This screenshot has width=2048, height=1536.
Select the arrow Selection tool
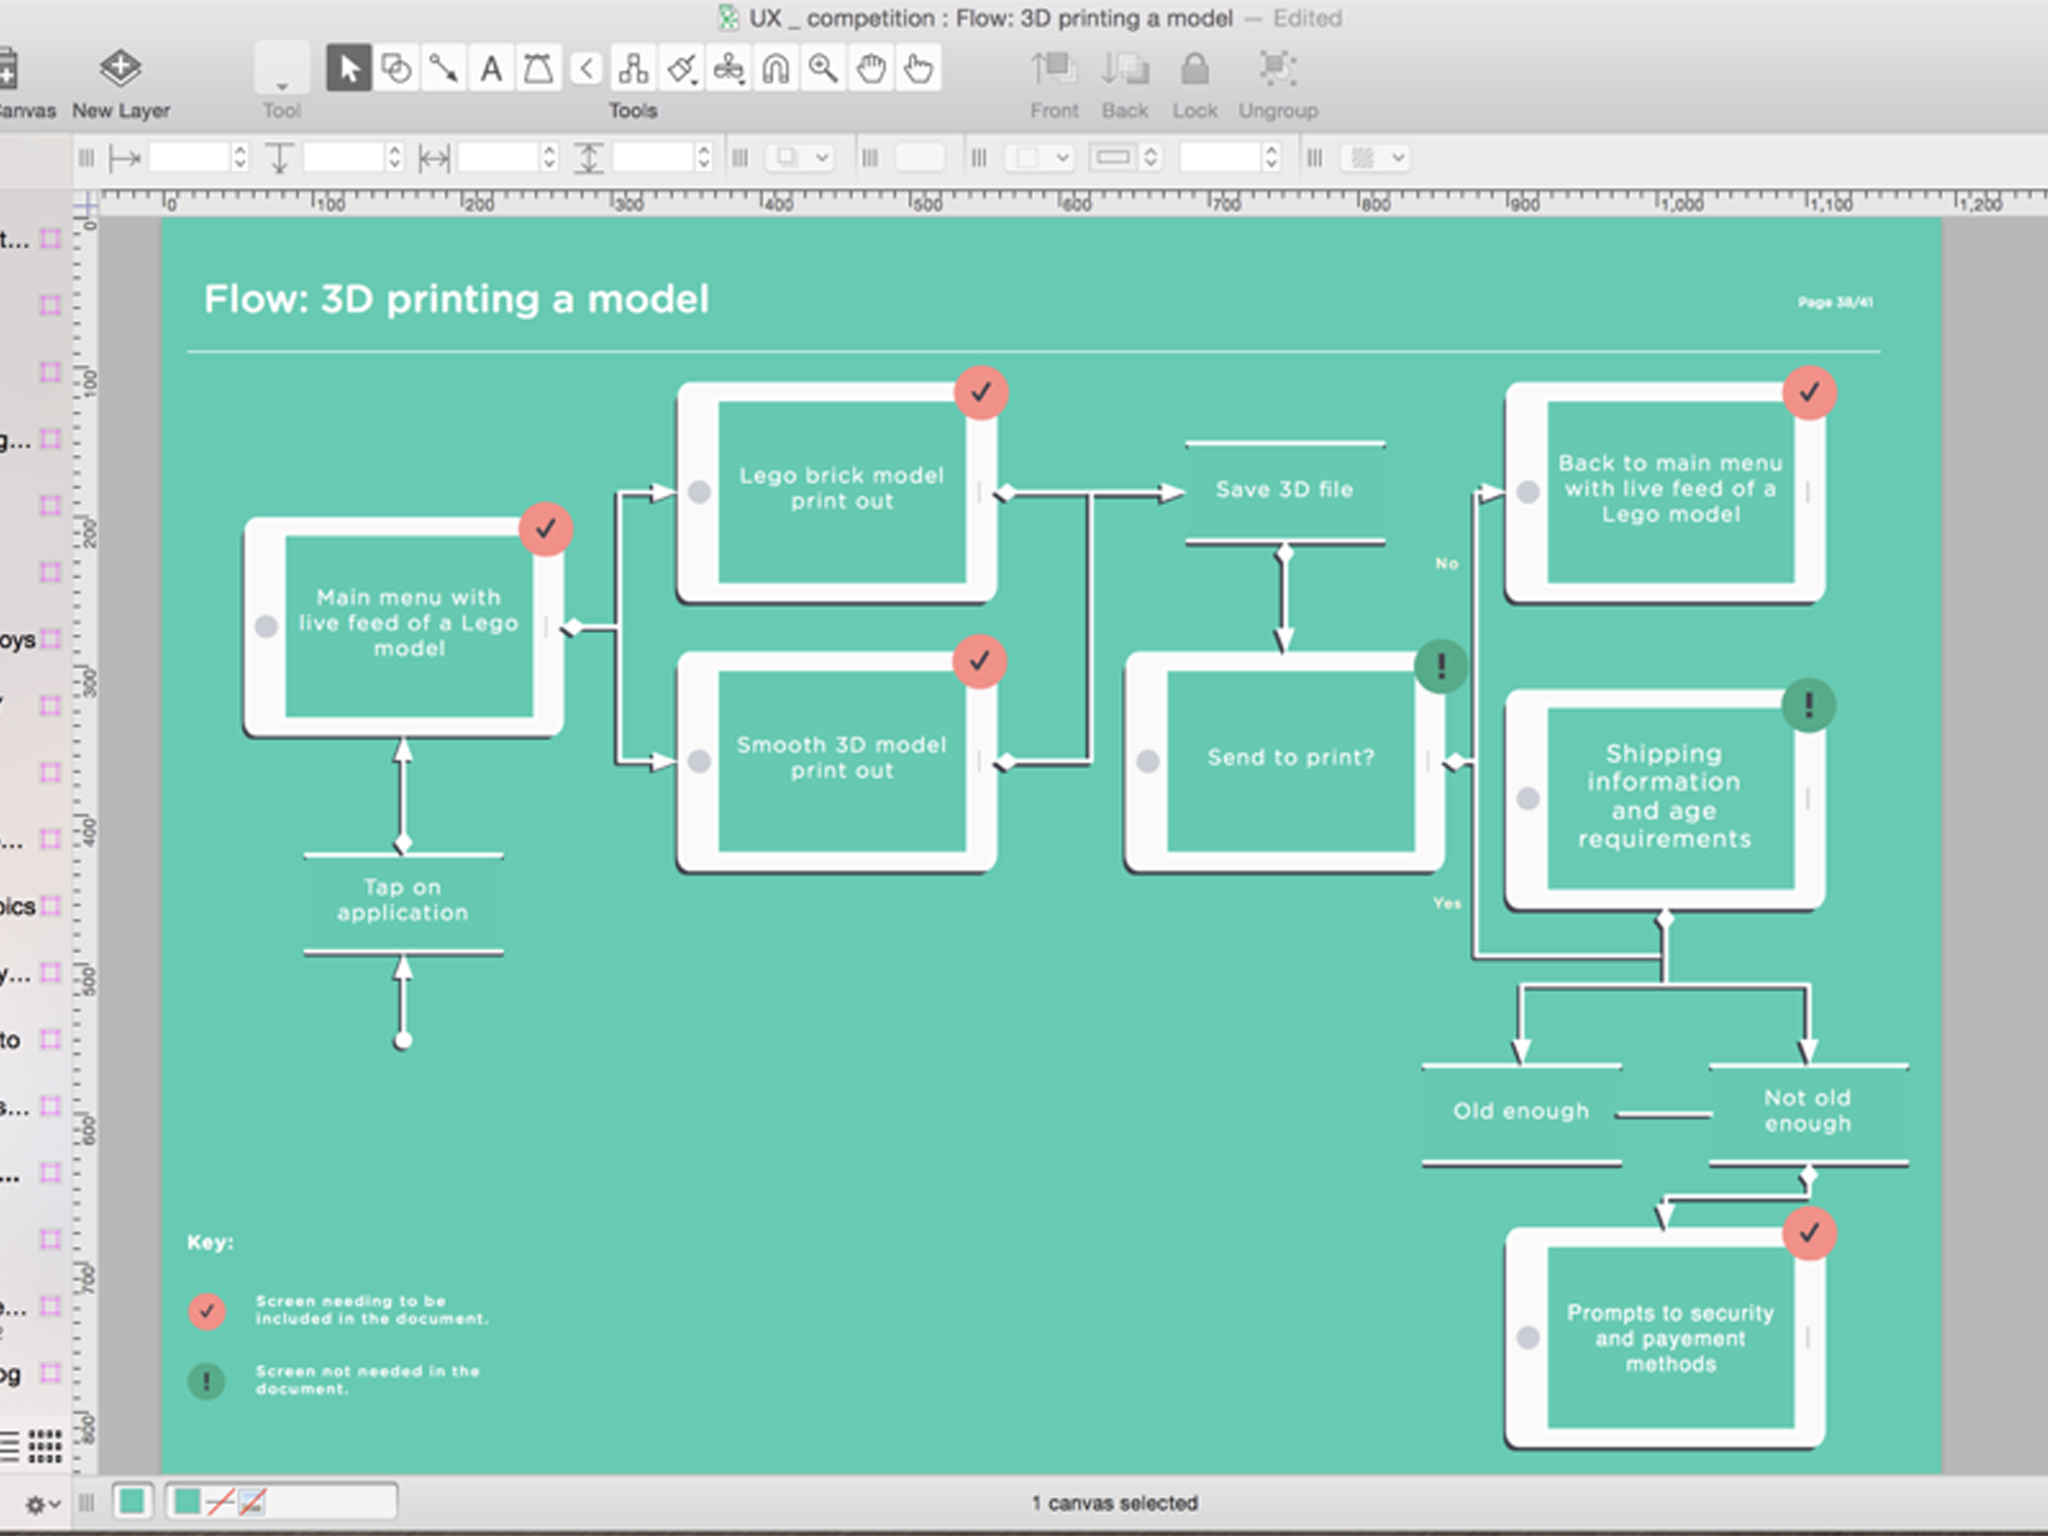point(348,69)
